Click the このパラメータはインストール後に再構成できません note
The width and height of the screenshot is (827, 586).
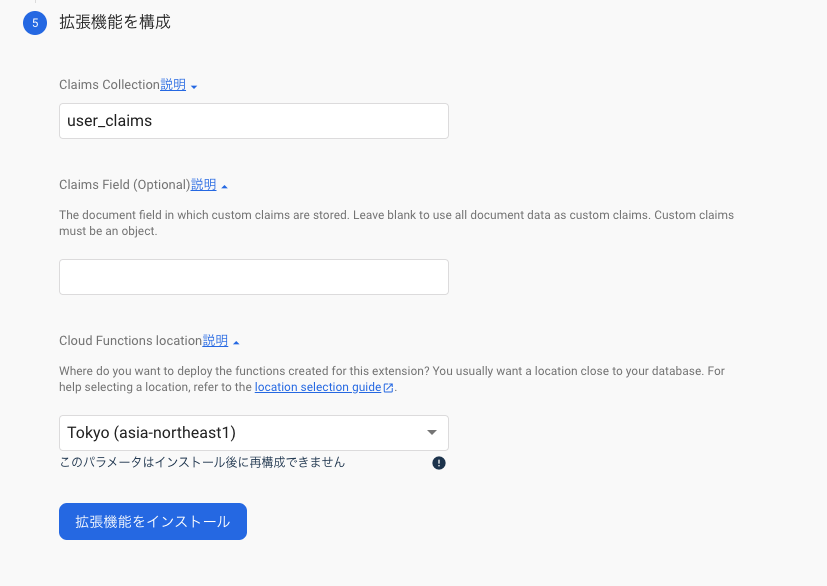click(x=202, y=463)
